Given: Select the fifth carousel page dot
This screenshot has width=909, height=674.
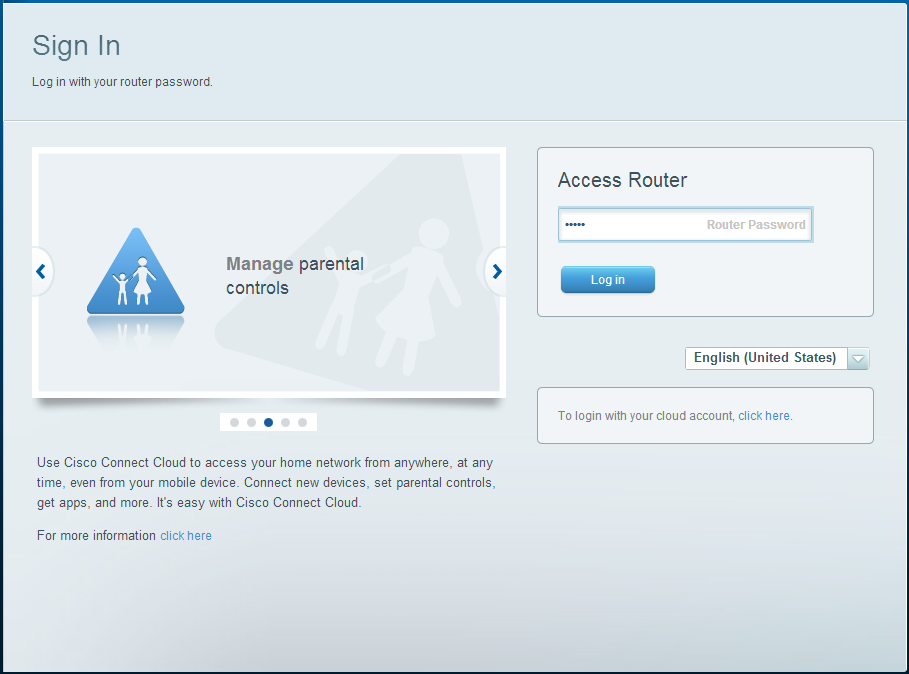Looking at the screenshot, I should pyautogui.click(x=302, y=422).
